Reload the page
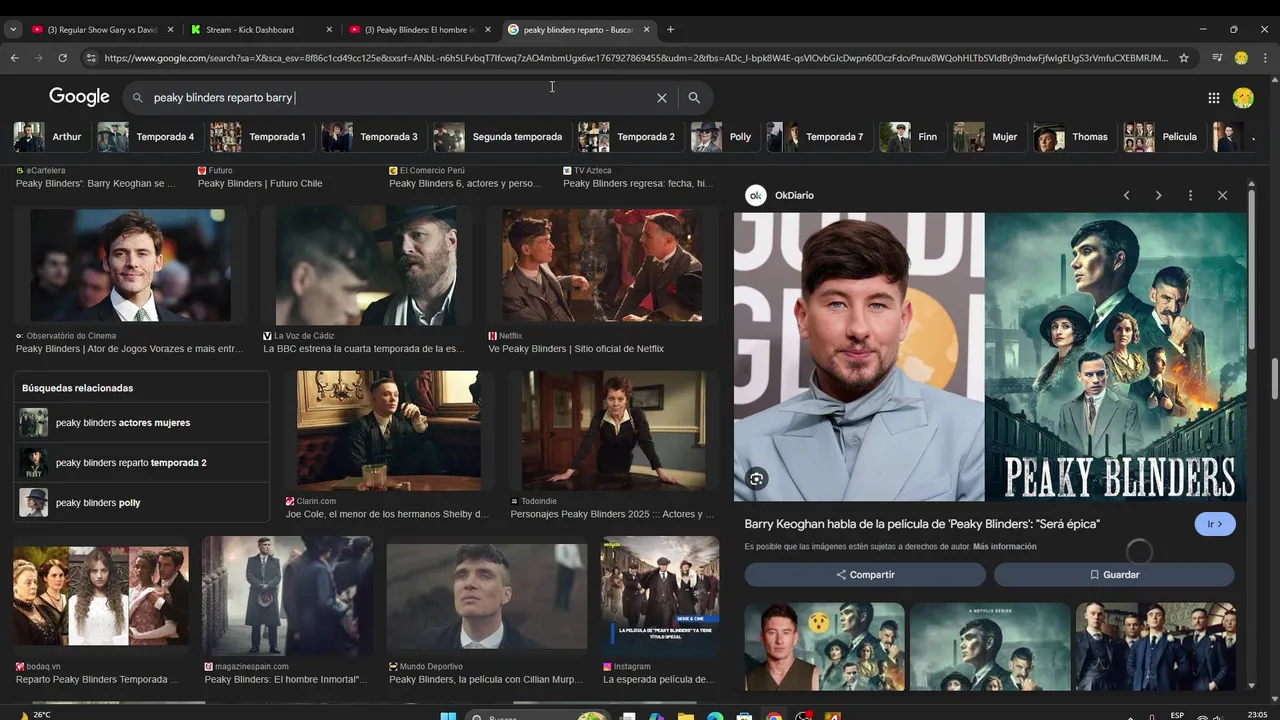The image size is (1280, 720). point(63,58)
